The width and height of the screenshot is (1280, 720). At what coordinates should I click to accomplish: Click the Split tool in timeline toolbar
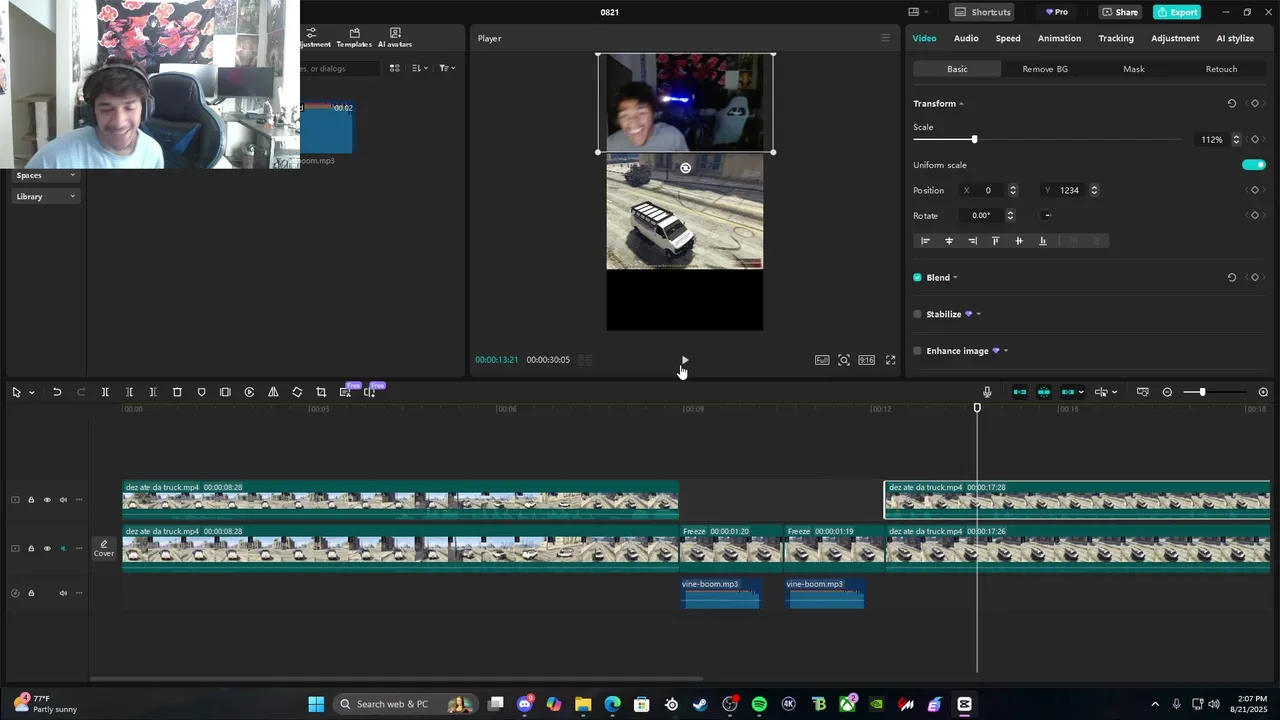pyautogui.click(x=105, y=392)
